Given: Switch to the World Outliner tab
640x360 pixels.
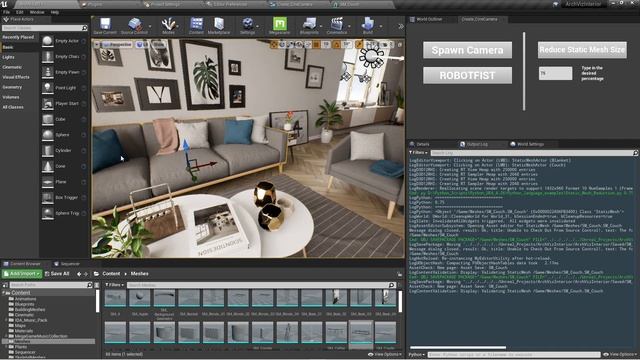Looking at the screenshot, I should coord(425,19).
